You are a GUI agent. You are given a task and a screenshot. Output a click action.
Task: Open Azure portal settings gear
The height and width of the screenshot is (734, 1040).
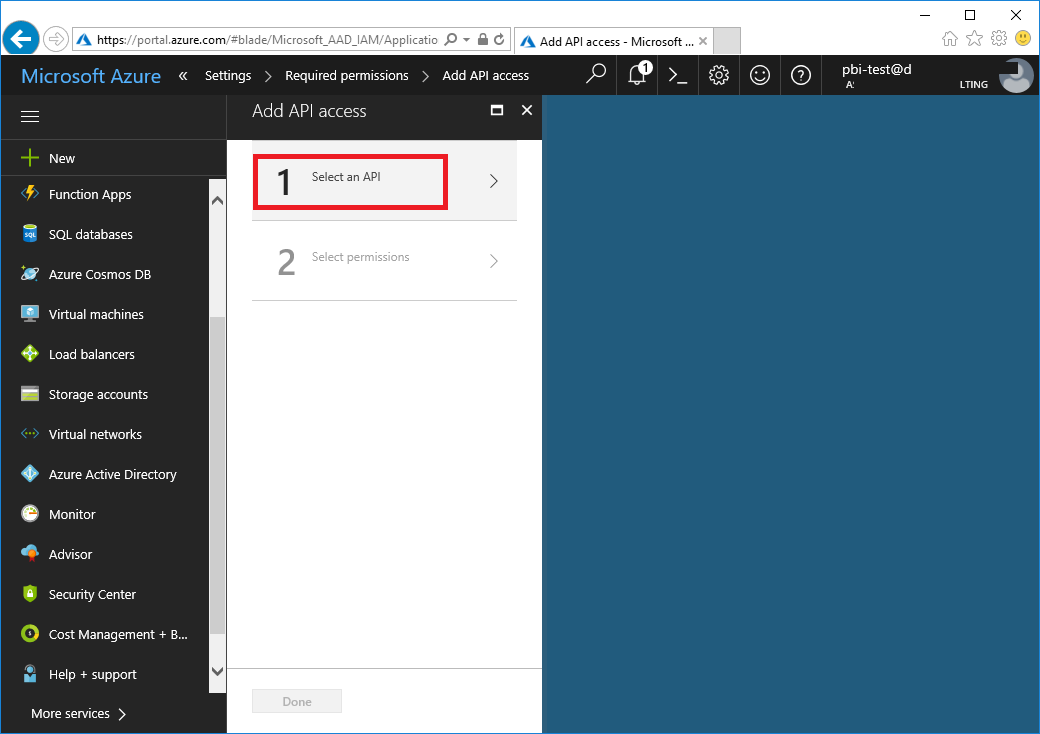[719, 75]
